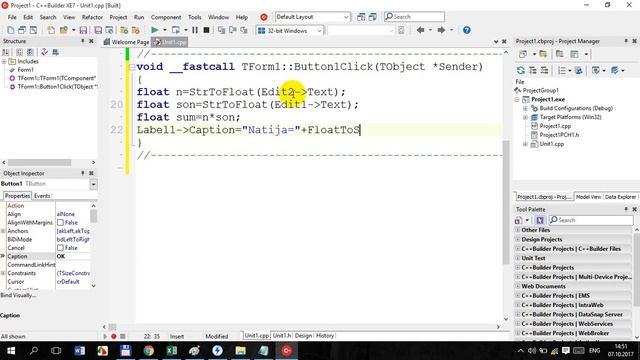Pause the running program

pos(195,30)
